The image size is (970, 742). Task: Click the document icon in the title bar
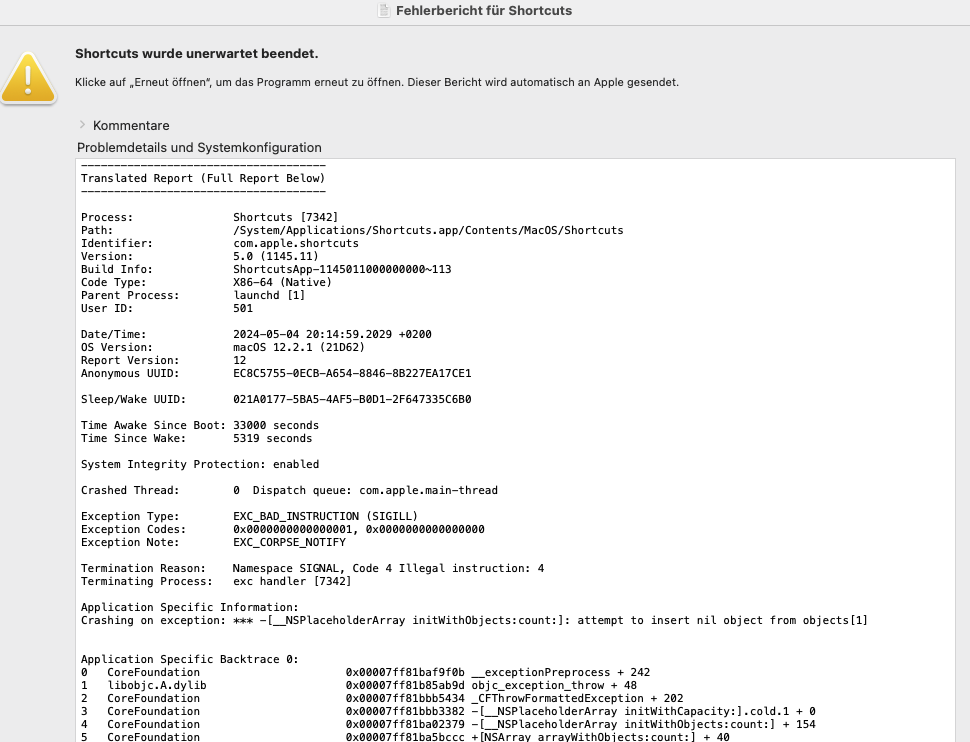(384, 11)
